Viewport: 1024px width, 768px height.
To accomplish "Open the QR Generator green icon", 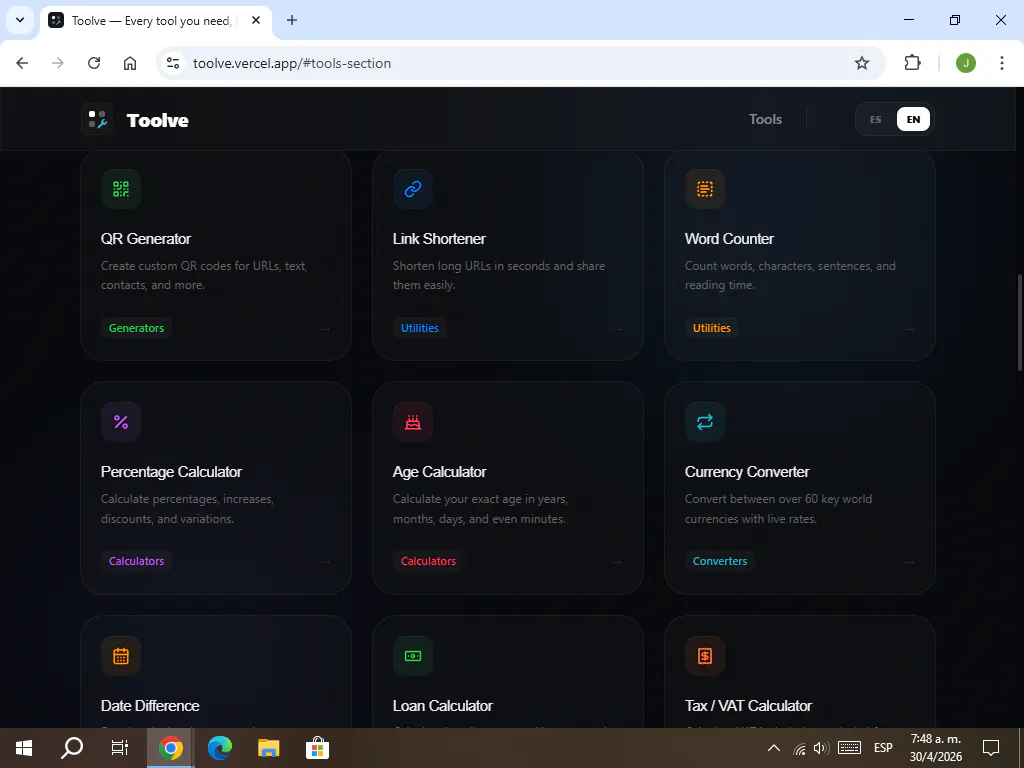I will pos(121,189).
